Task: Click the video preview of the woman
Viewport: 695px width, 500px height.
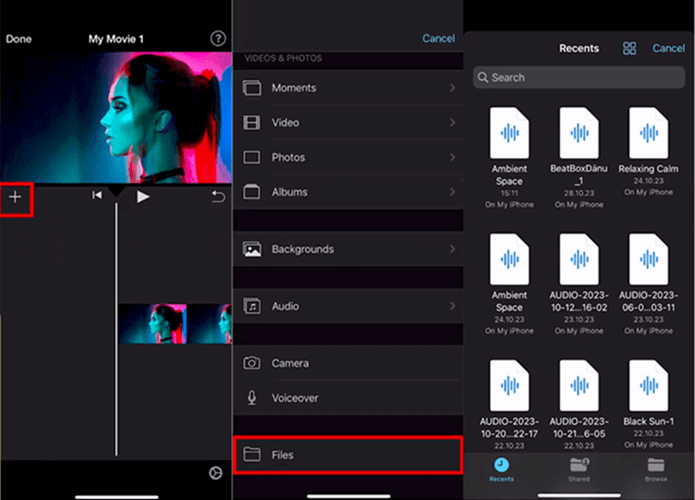Action: pos(116,117)
